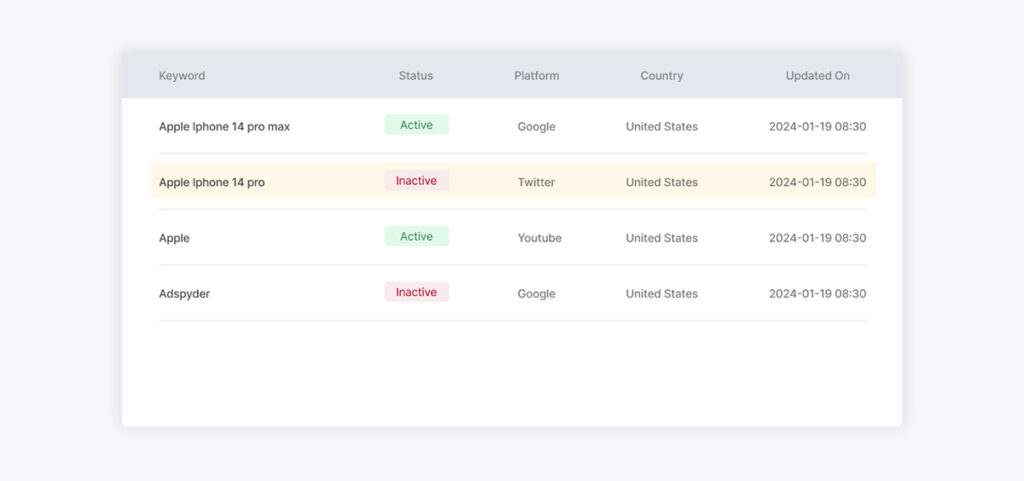Viewport: 1024px width, 481px height.
Task: Select United States in the Twitter row
Action: pos(662,183)
